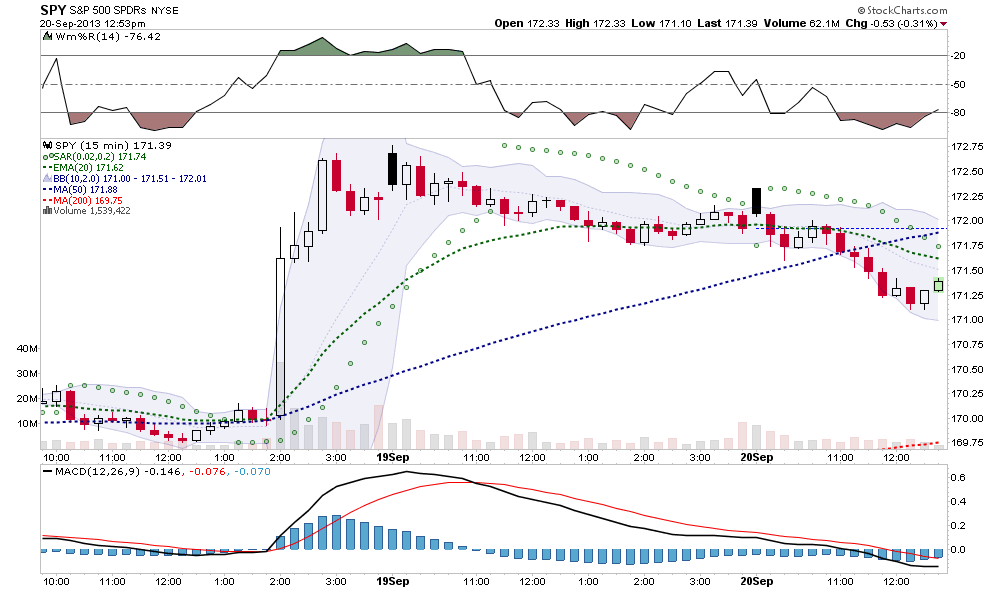
Task: Click the 10M volume axis label
Action: click(x=27, y=424)
